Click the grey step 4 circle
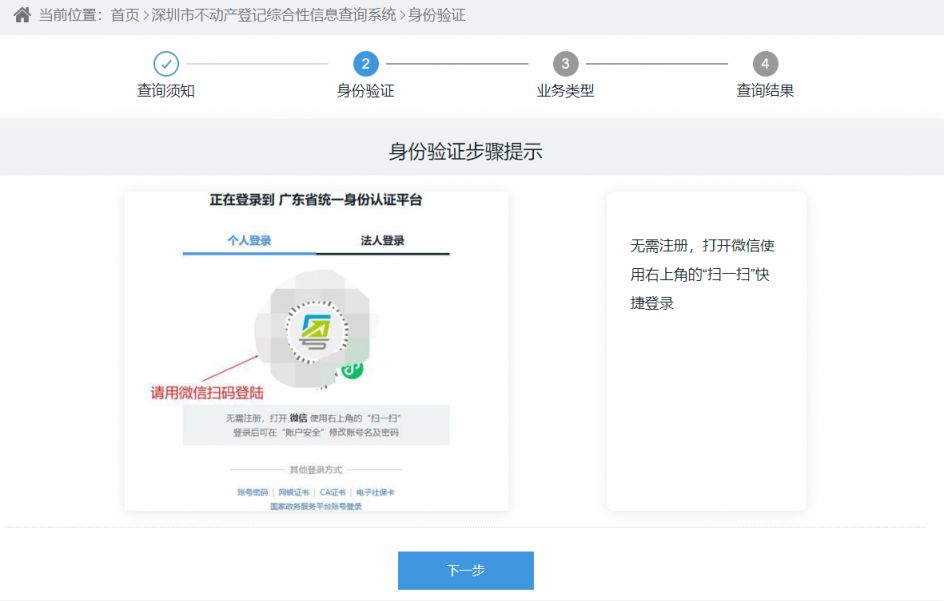This screenshot has width=944, height=601. pos(765,63)
